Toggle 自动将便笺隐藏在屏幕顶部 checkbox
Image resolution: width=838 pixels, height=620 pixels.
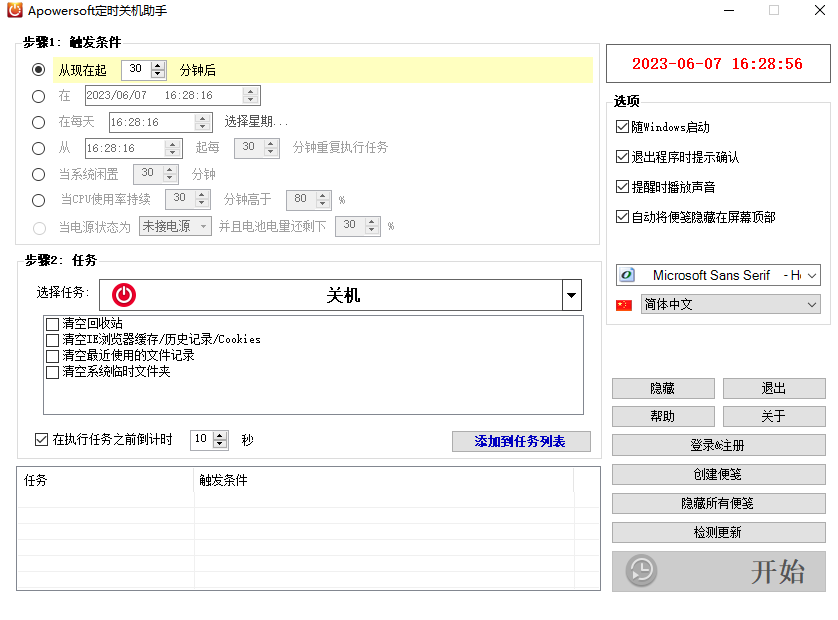(x=622, y=216)
